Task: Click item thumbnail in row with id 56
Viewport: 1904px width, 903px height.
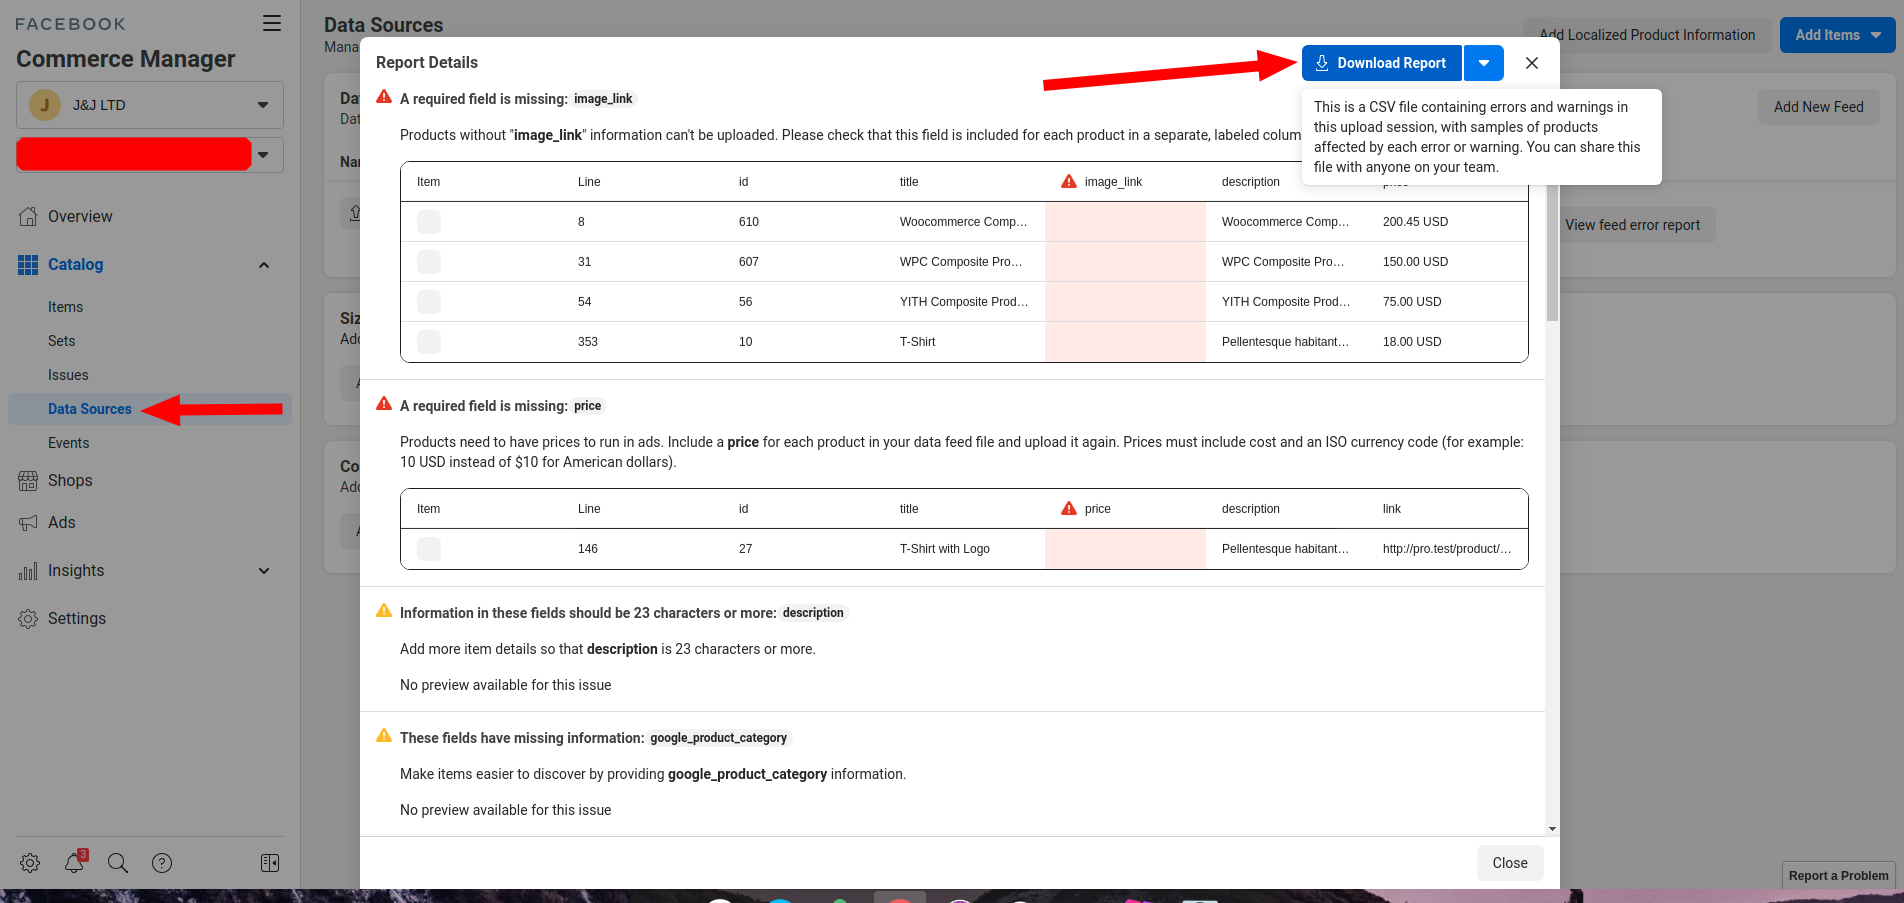Action: tap(429, 302)
